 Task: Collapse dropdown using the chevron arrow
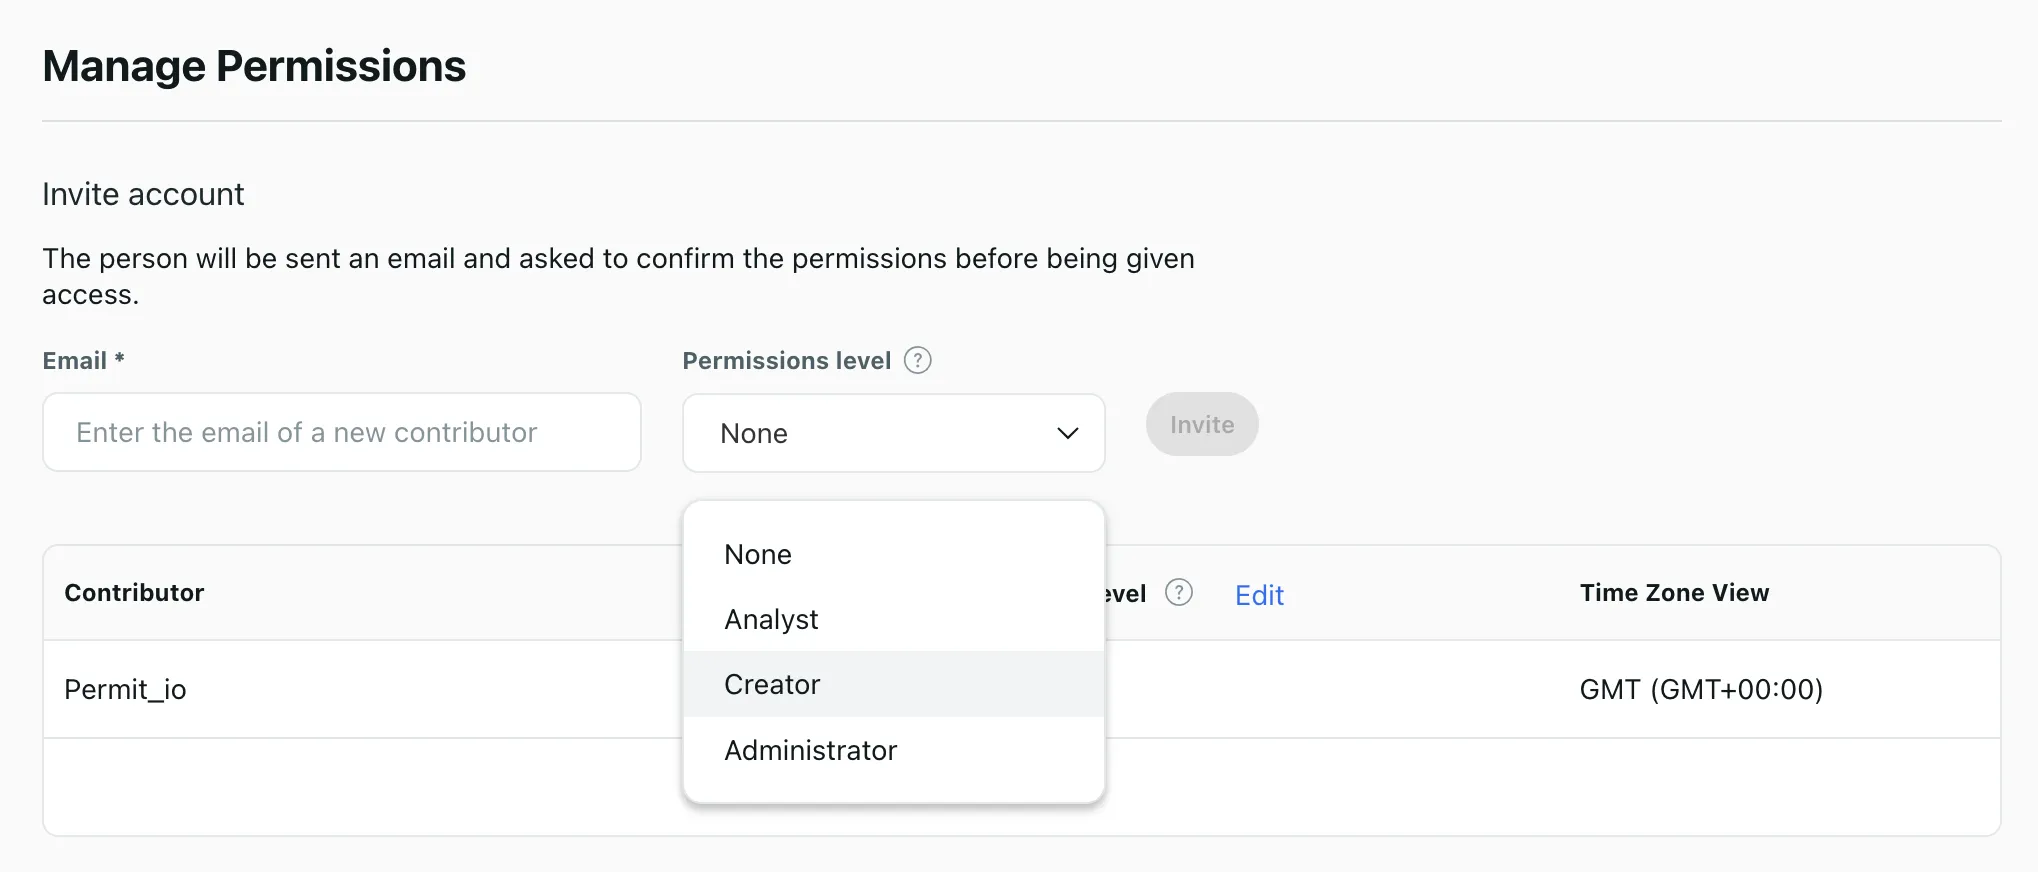[x=1067, y=433]
